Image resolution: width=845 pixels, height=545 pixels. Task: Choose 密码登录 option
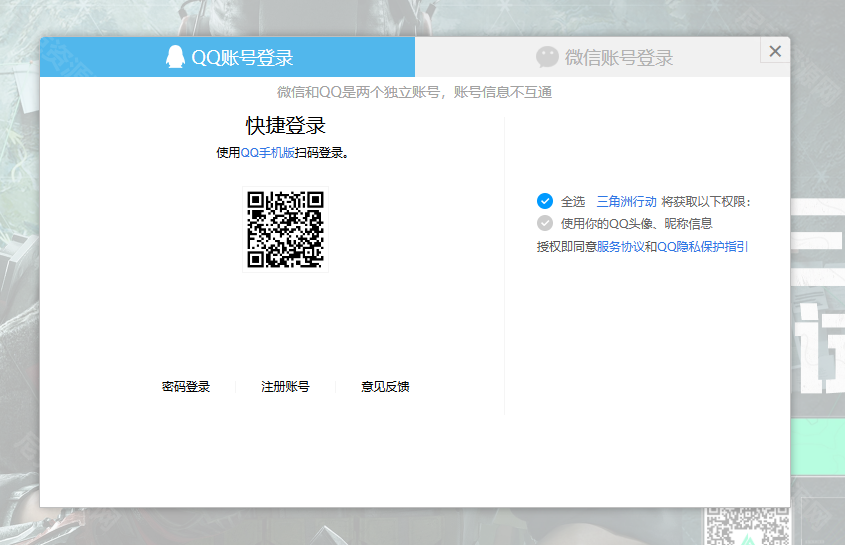point(185,387)
